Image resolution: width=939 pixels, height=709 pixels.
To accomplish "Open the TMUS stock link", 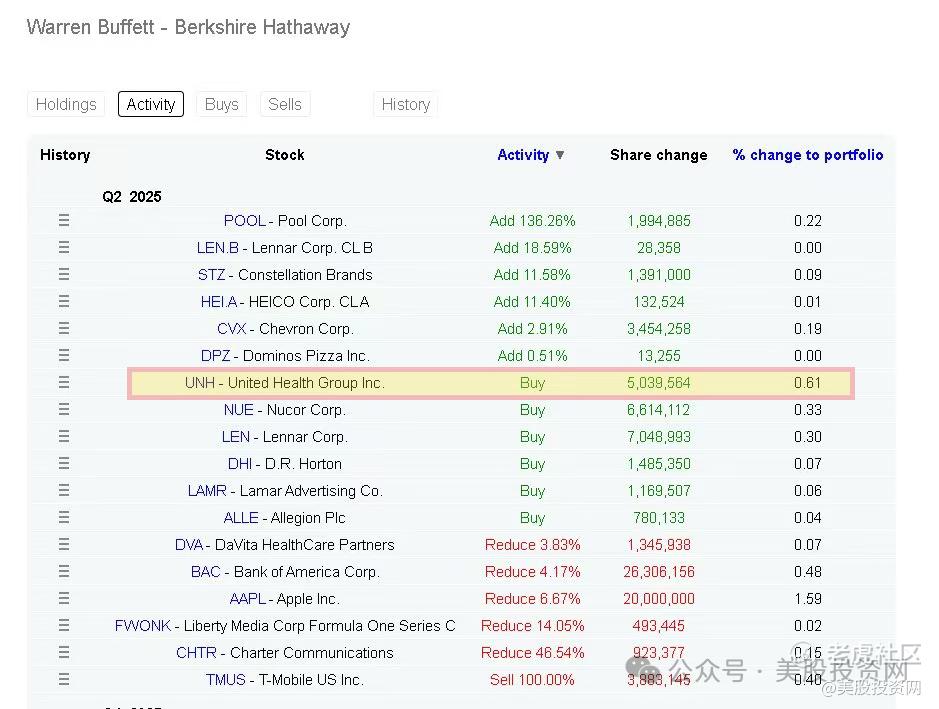I will [225, 680].
